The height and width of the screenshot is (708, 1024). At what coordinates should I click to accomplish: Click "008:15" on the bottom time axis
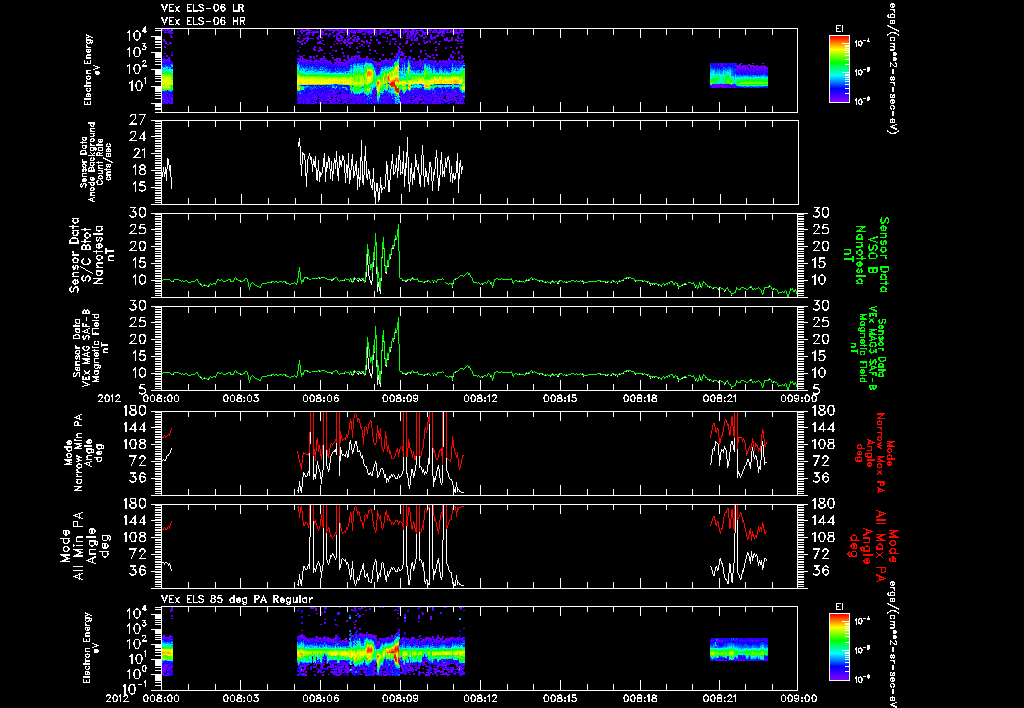(x=560, y=698)
